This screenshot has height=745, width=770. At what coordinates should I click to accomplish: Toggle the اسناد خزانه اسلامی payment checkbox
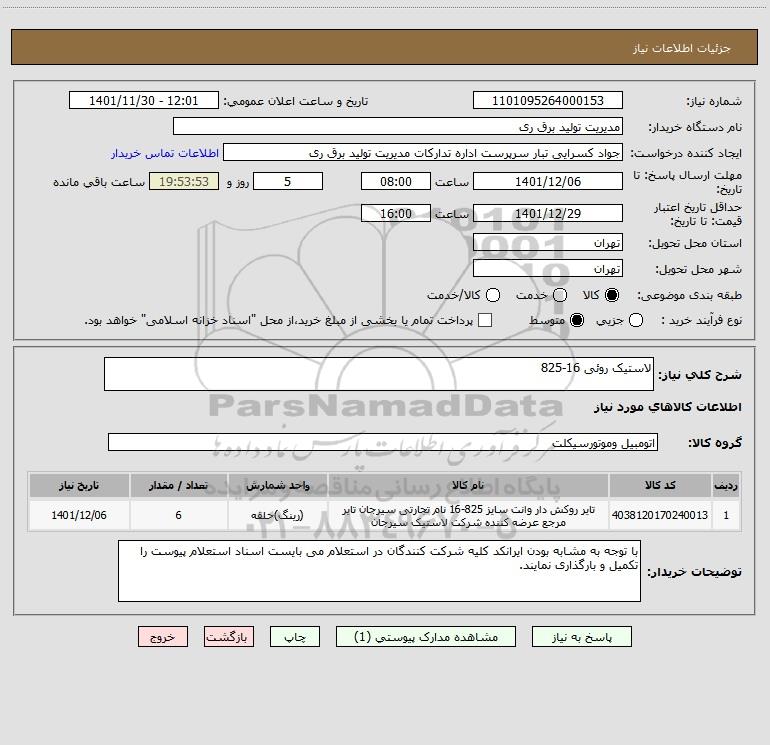coord(485,320)
